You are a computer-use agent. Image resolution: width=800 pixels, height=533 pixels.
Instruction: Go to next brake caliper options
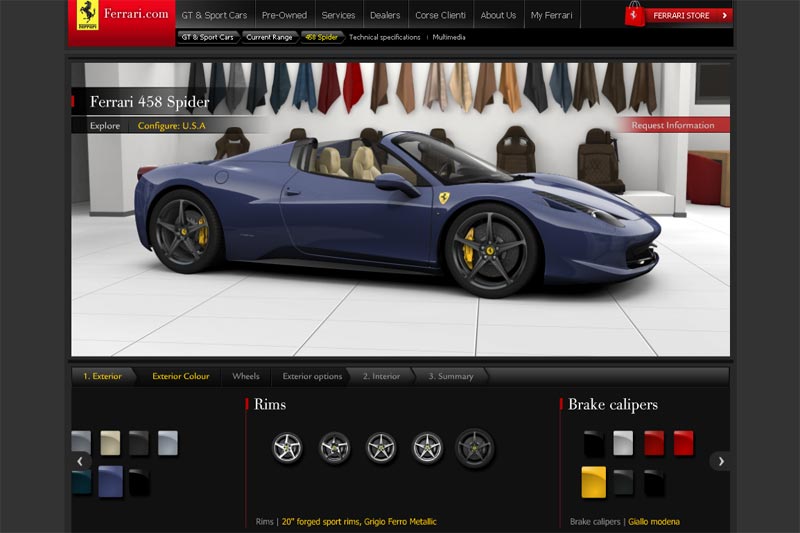point(720,461)
